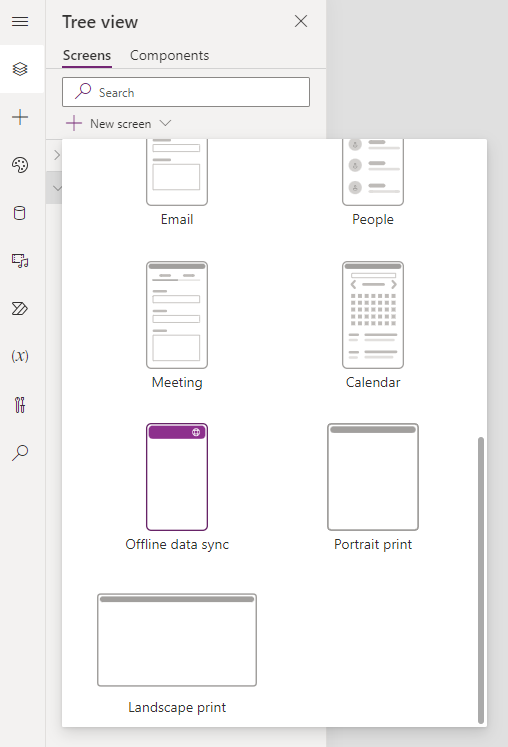Click the Search input field
The image size is (508, 747).
(186, 92)
